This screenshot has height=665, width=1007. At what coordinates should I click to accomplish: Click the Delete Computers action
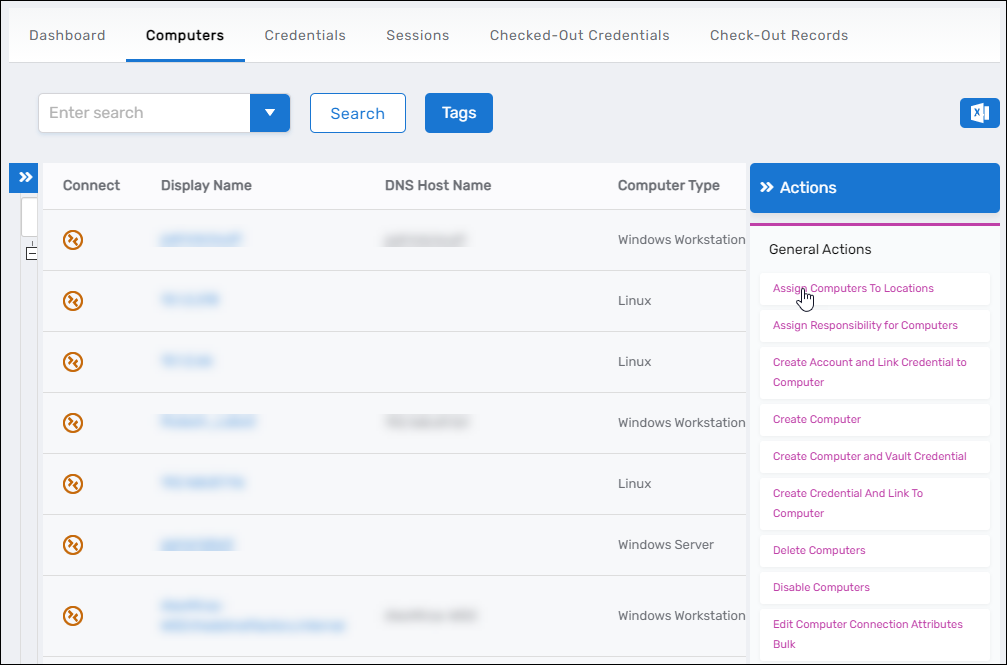pyautogui.click(x=819, y=550)
